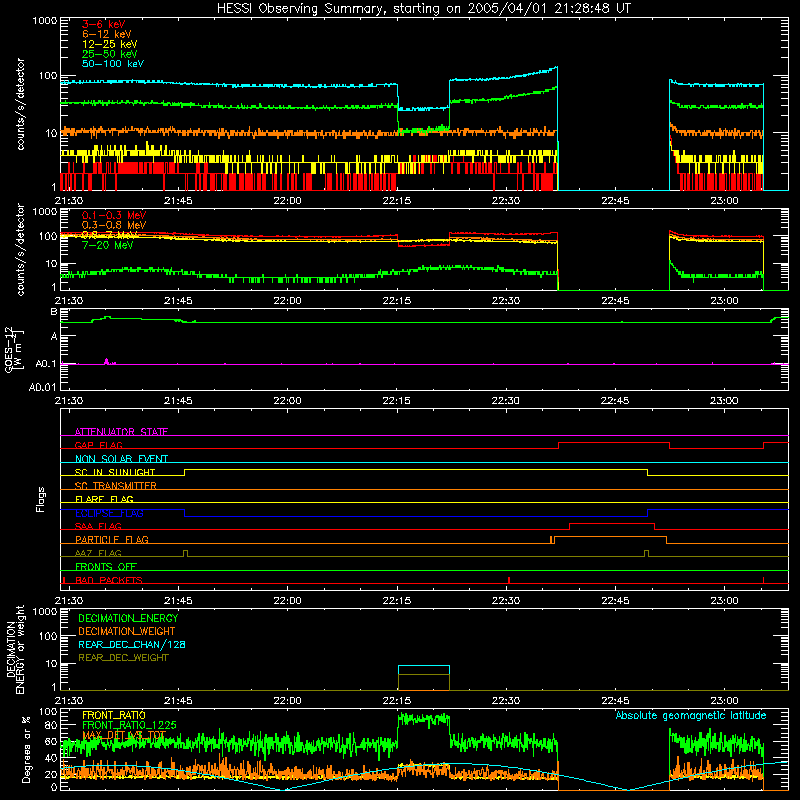Click the SC_TRANSMITTER flag label
800x800 pixels.
coord(116,485)
